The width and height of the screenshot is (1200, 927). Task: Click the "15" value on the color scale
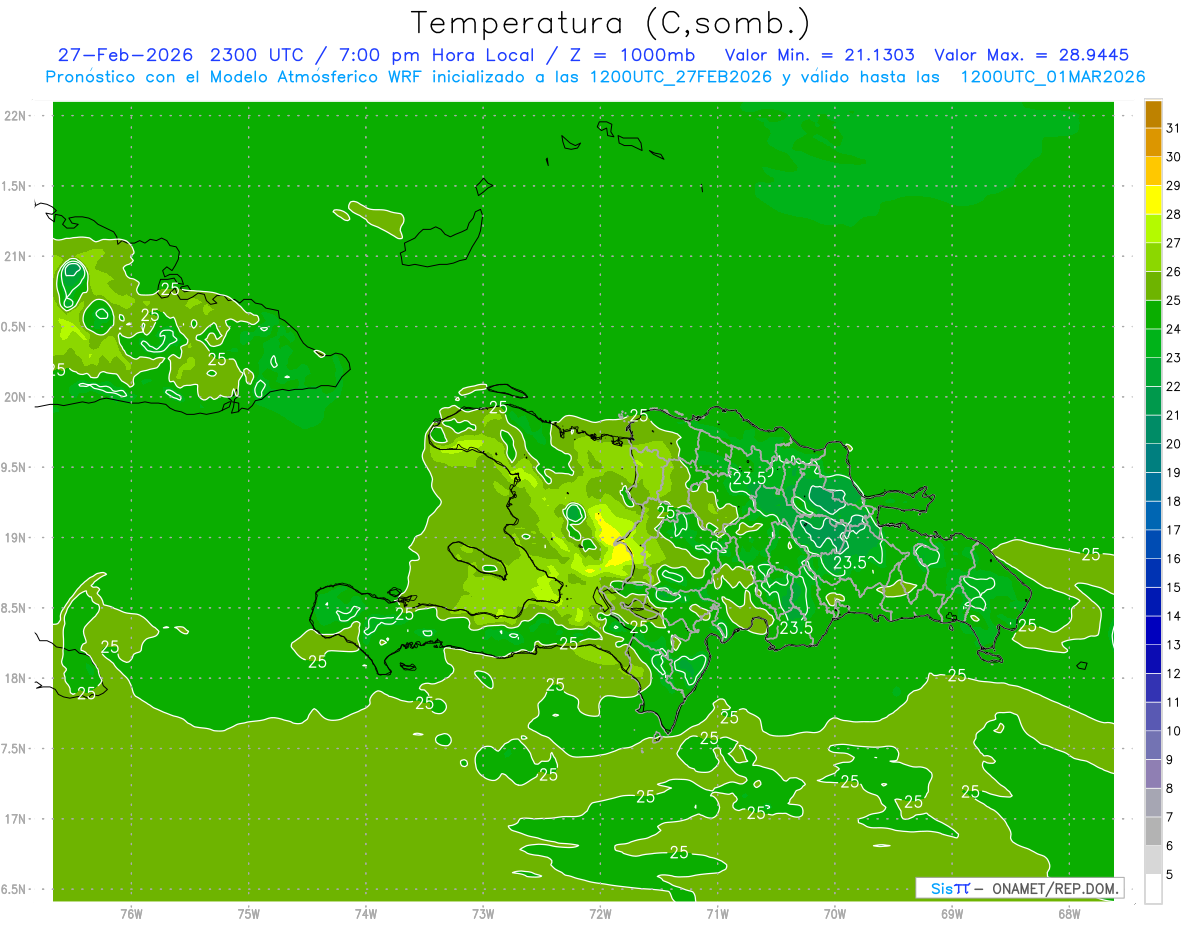tap(1174, 587)
